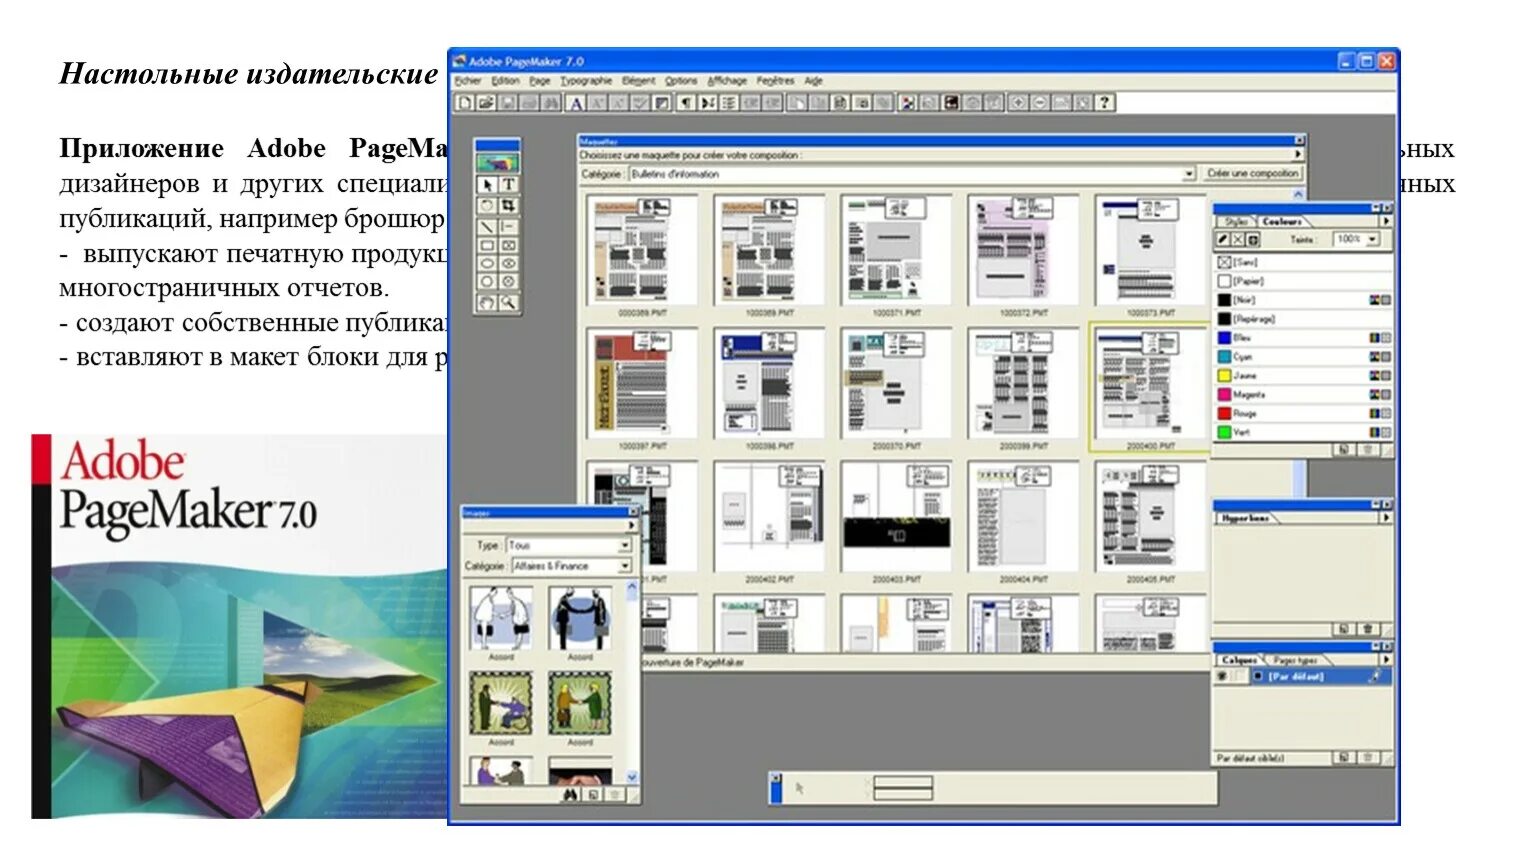Select the Rotate tool in toolbox
Screen dimensions: 1533x864
click(x=487, y=205)
